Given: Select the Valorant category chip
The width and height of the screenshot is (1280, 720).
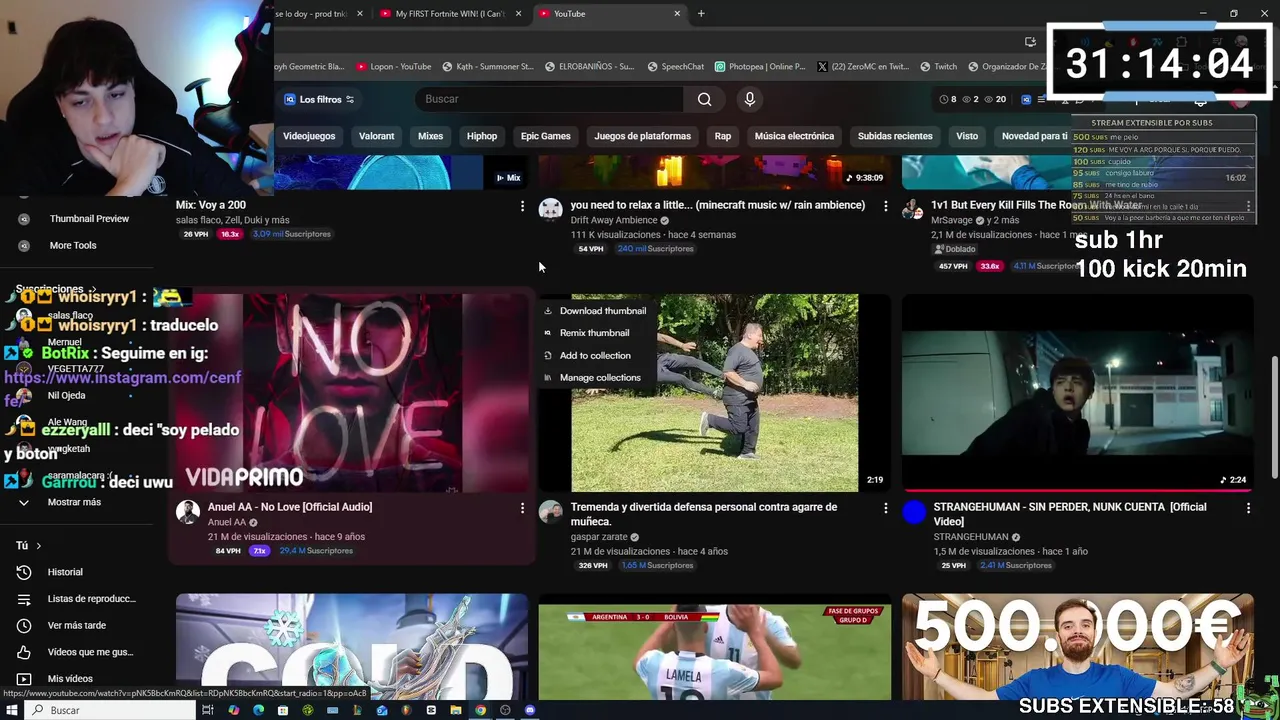Looking at the screenshot, I should pyautogui.click(x=377, y=136).
